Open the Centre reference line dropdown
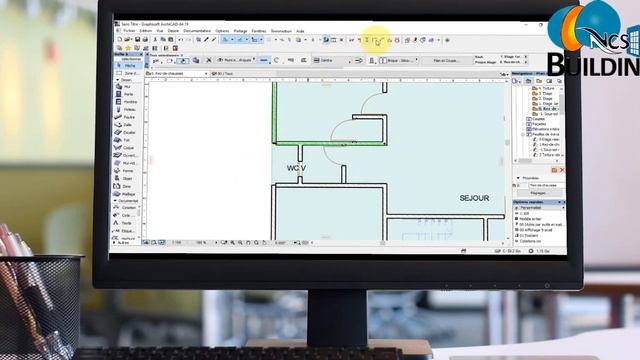 point(332,60)
